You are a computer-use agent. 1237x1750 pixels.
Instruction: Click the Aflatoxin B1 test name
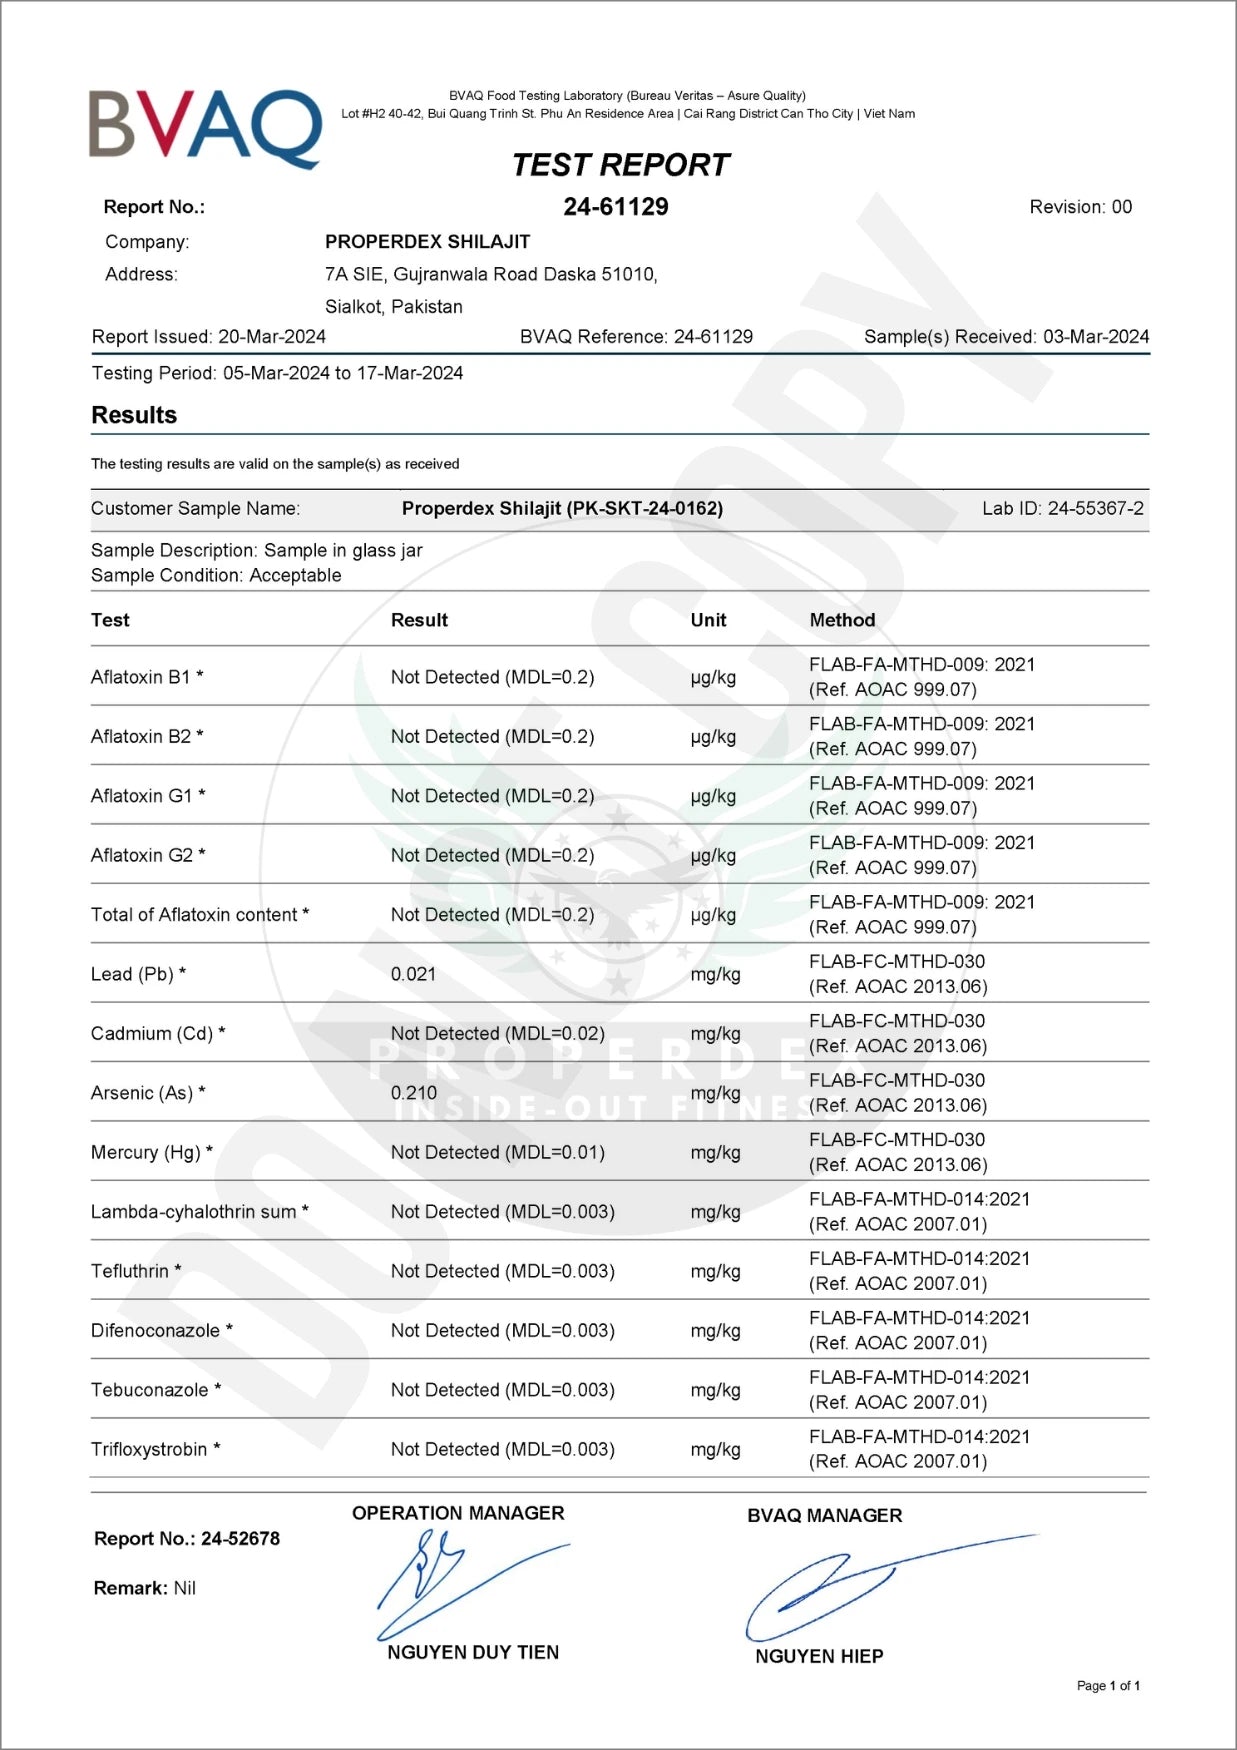point(147,677)
